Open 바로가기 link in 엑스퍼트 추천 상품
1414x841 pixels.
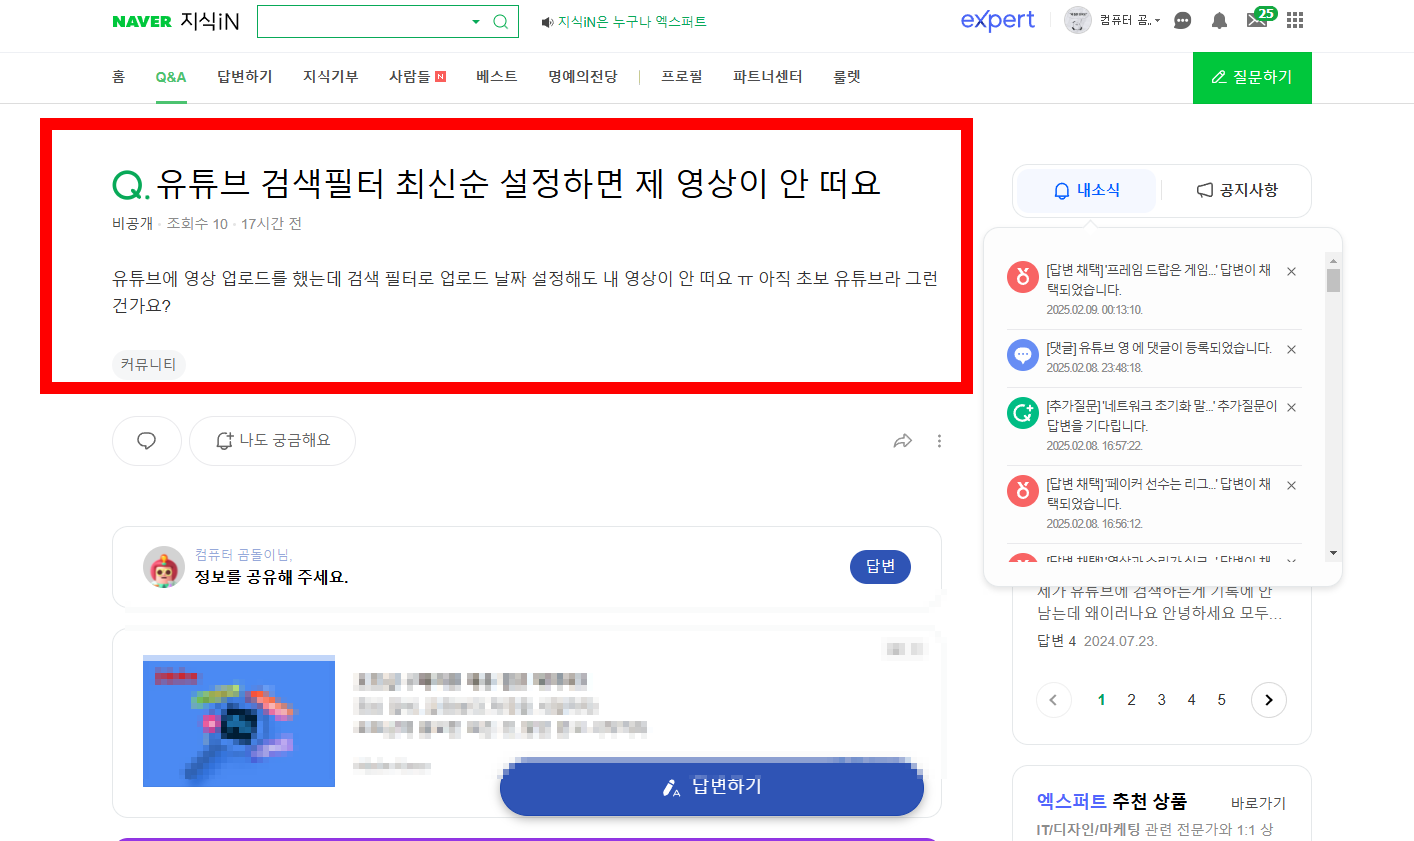[x=1258, y=803]
